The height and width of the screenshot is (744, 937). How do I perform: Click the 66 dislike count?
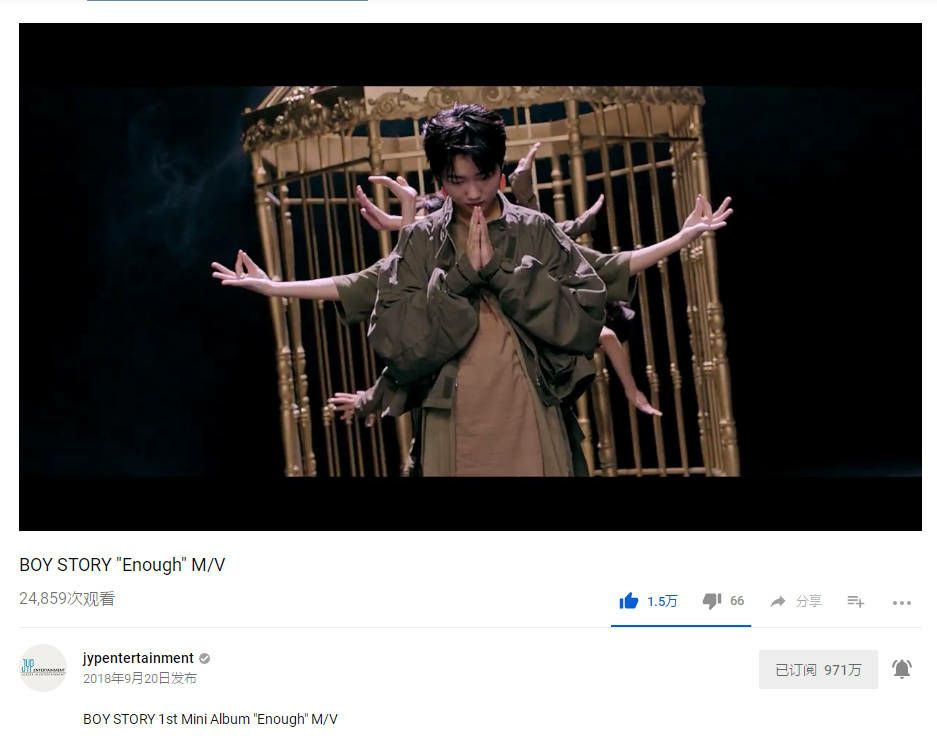(x=737, y=601)
